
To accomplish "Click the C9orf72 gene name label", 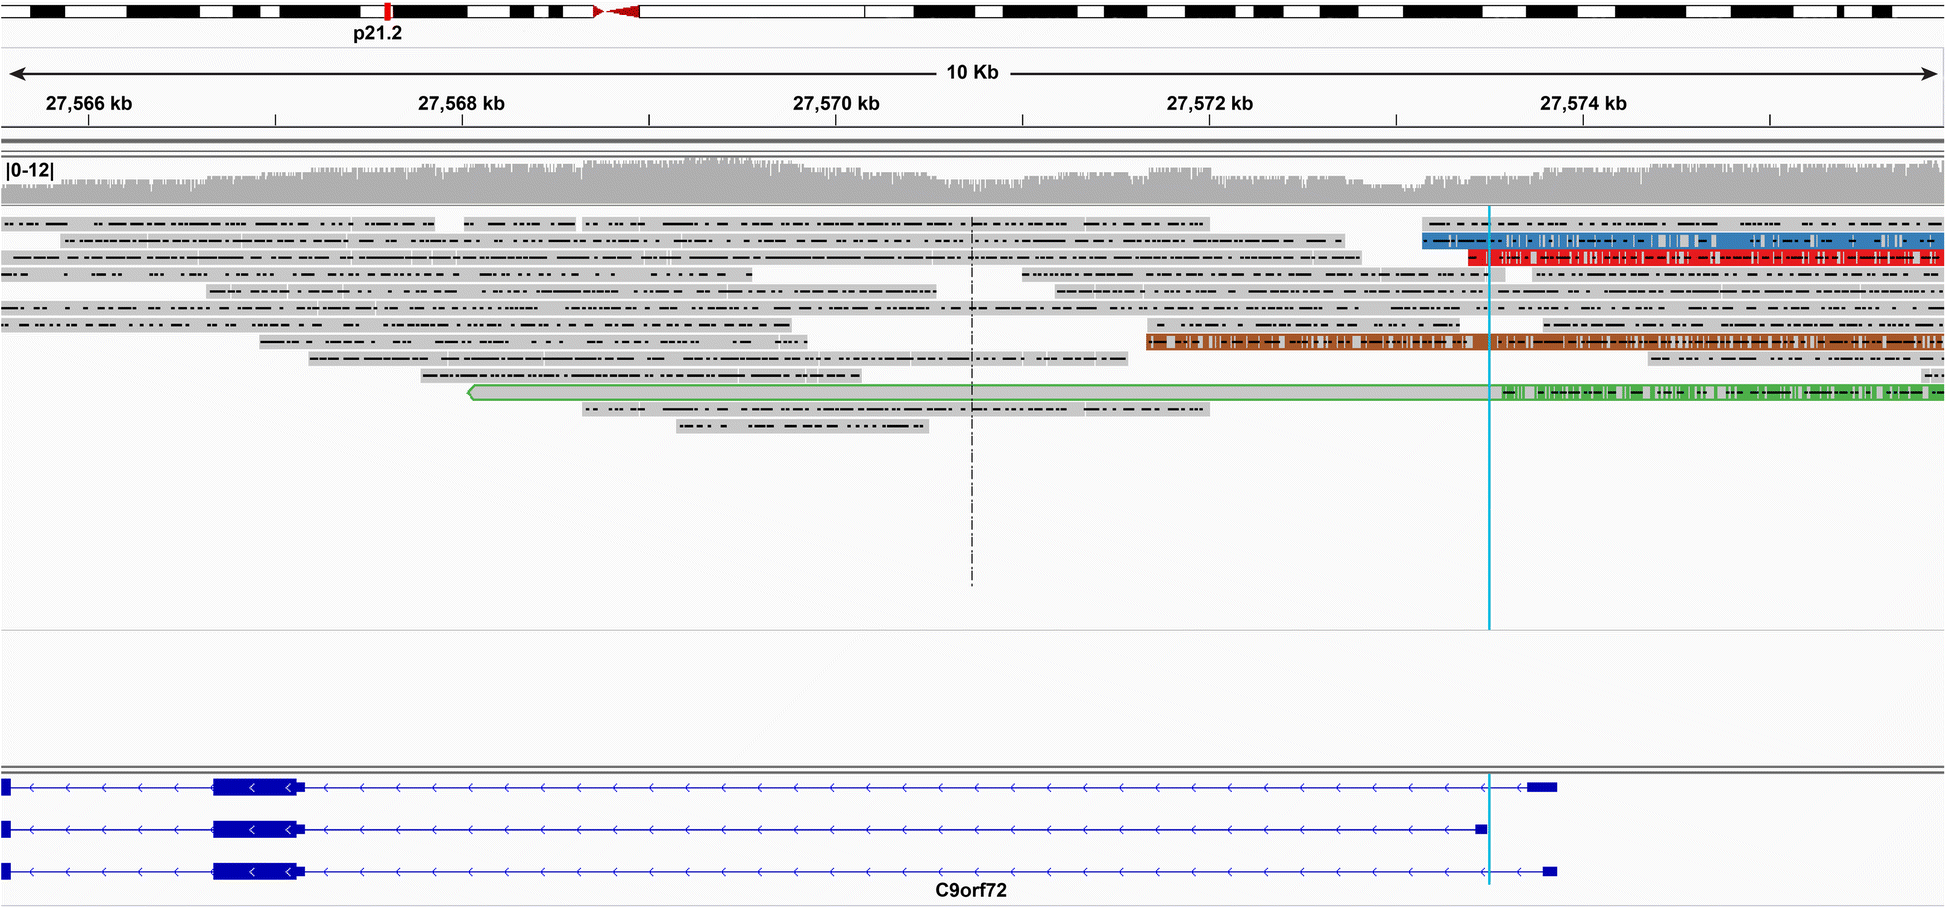I will pyautogui.click(x=971, y=891).
